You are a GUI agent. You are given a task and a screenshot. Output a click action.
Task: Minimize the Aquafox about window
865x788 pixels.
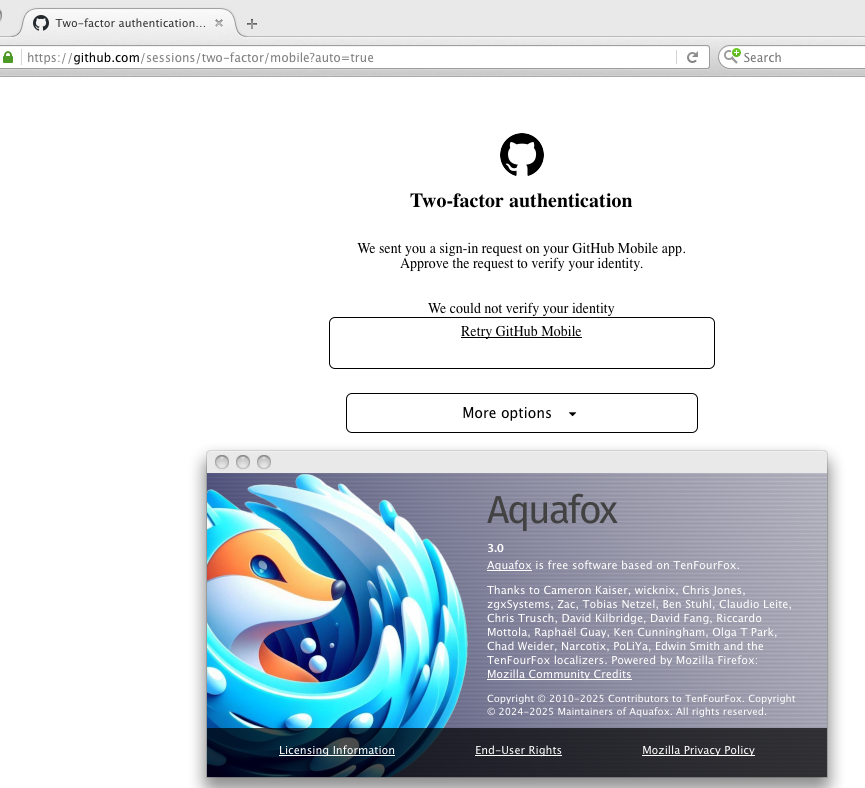(x=243, y=462)
